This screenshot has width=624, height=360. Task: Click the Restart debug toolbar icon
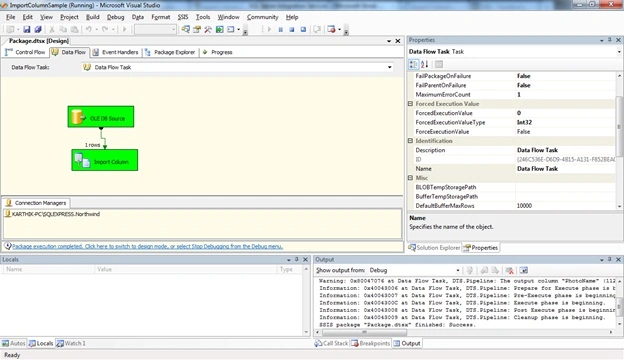tap(303, 29)
